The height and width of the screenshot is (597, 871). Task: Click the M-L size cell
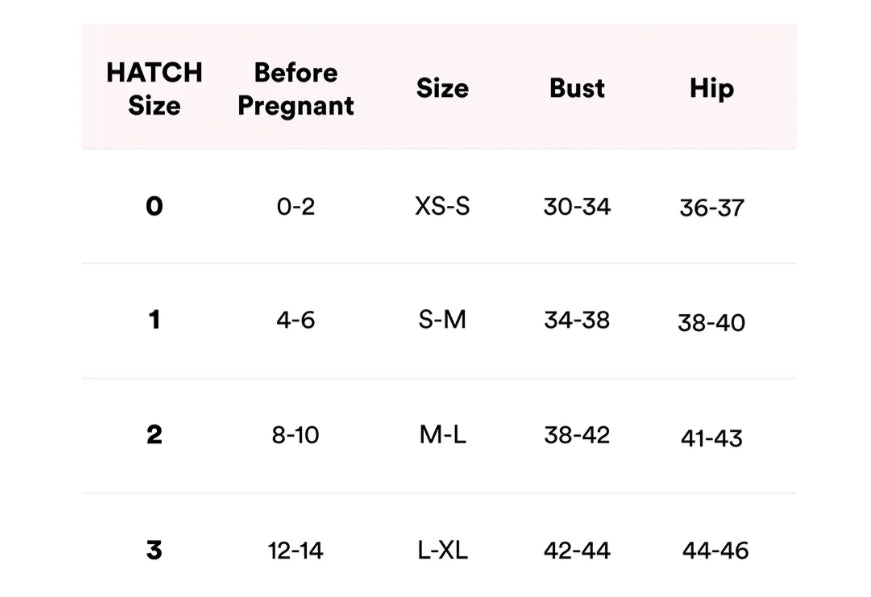tap(442, 435)
